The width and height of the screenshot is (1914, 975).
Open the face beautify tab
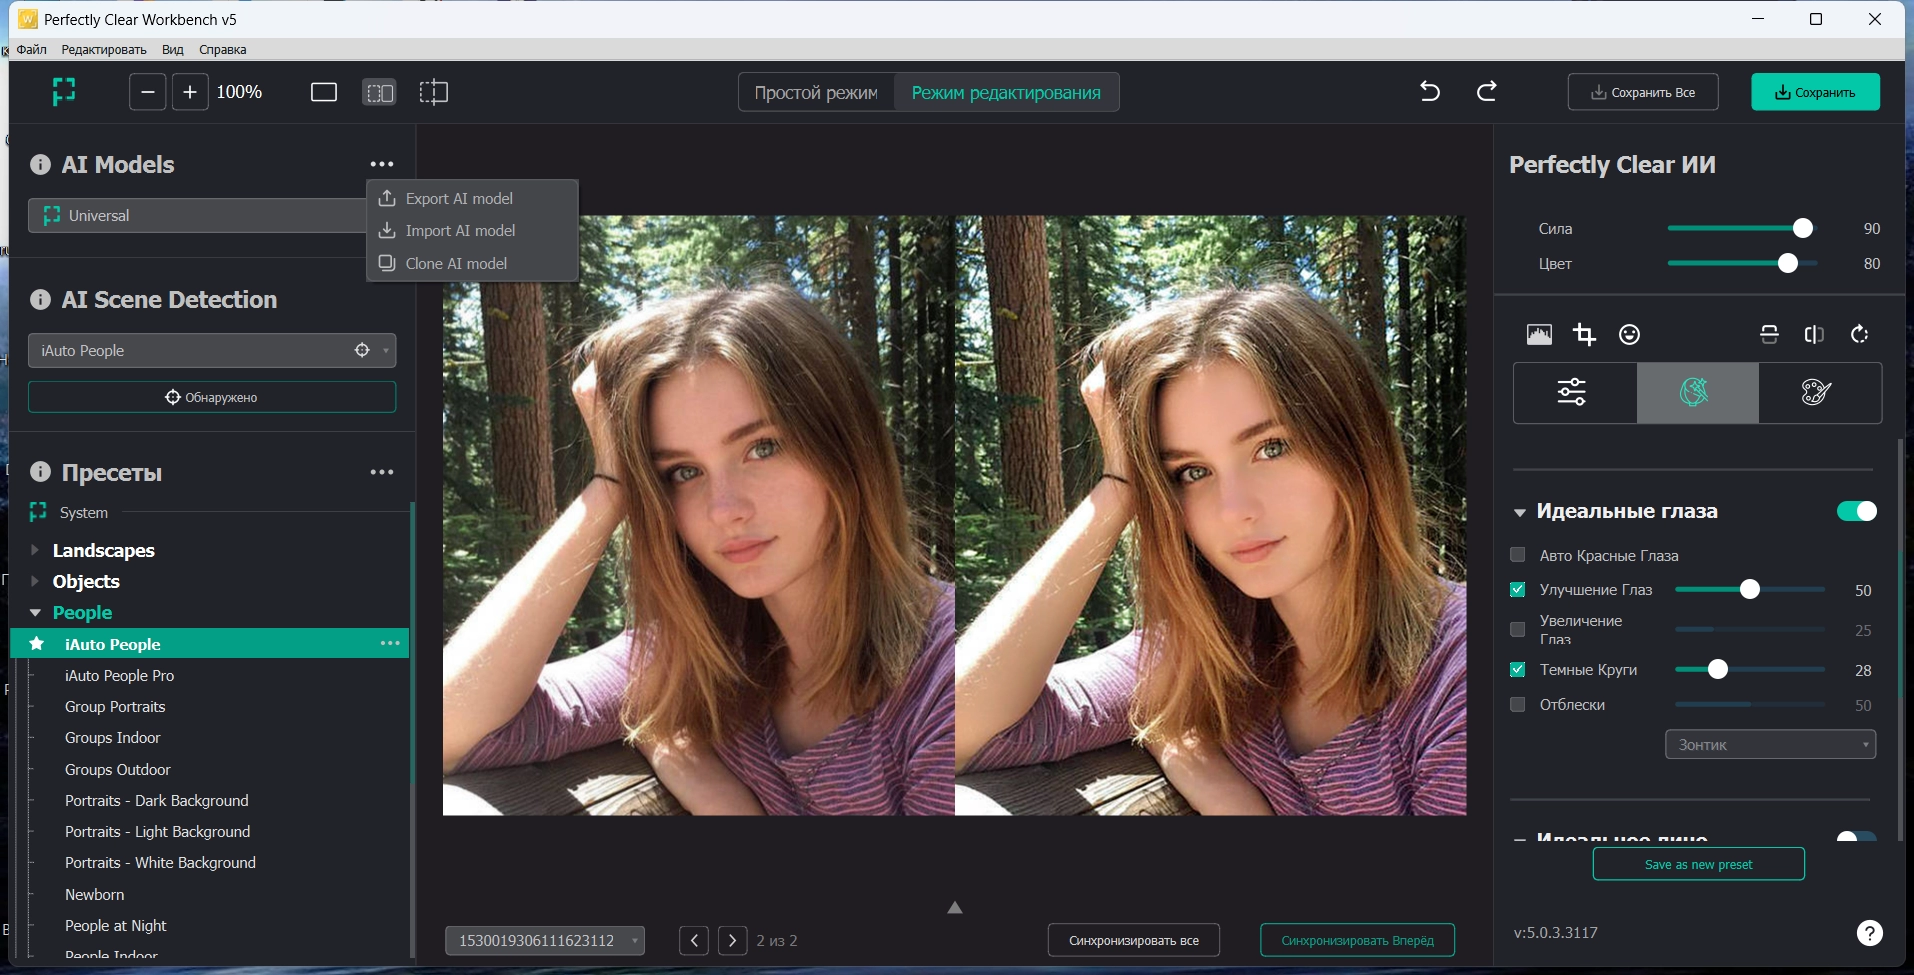(x=1697, y=392)
